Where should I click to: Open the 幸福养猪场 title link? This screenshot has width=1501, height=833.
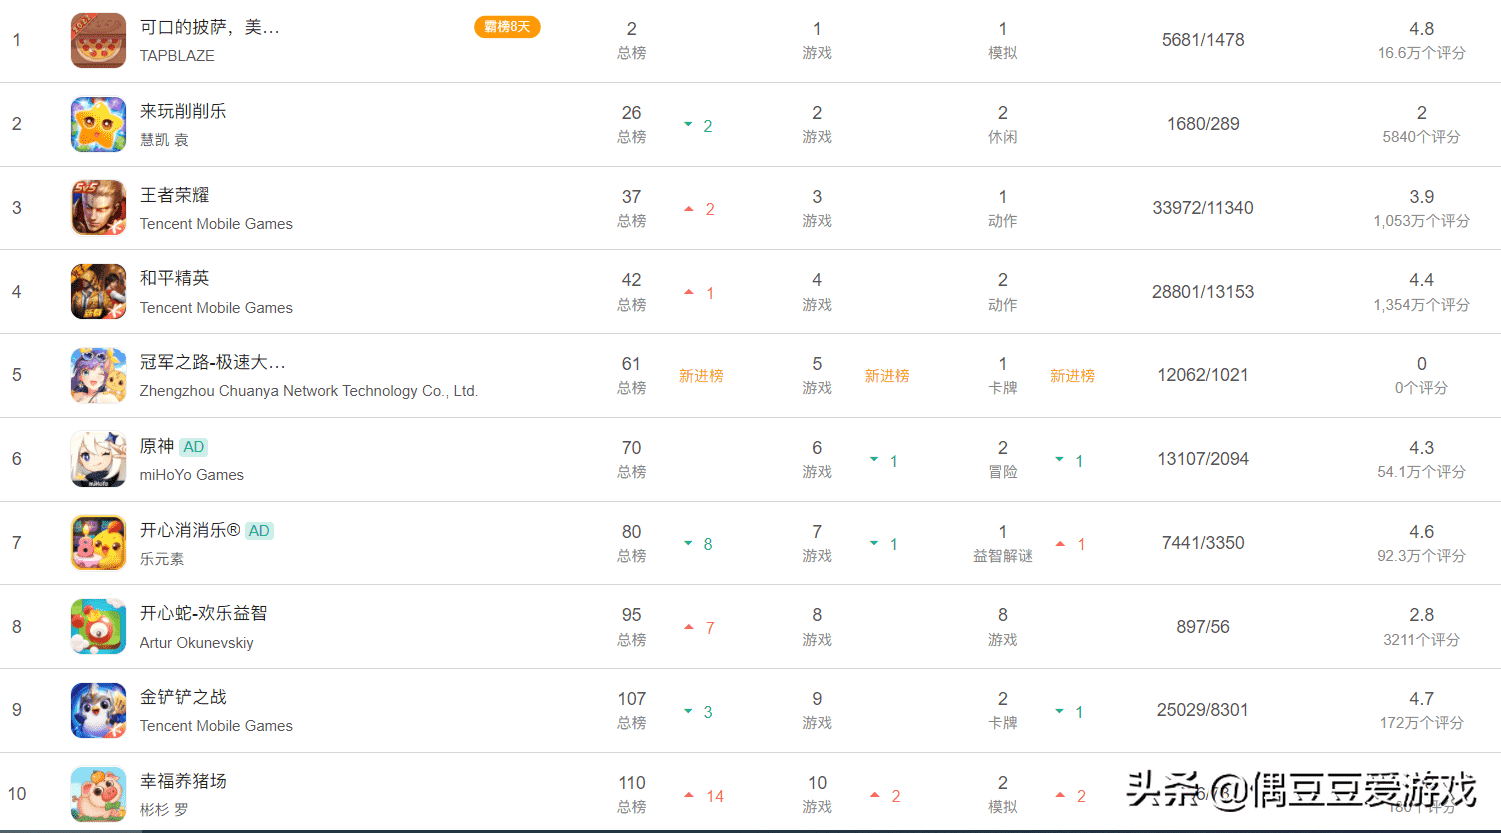tap(183, 781)
